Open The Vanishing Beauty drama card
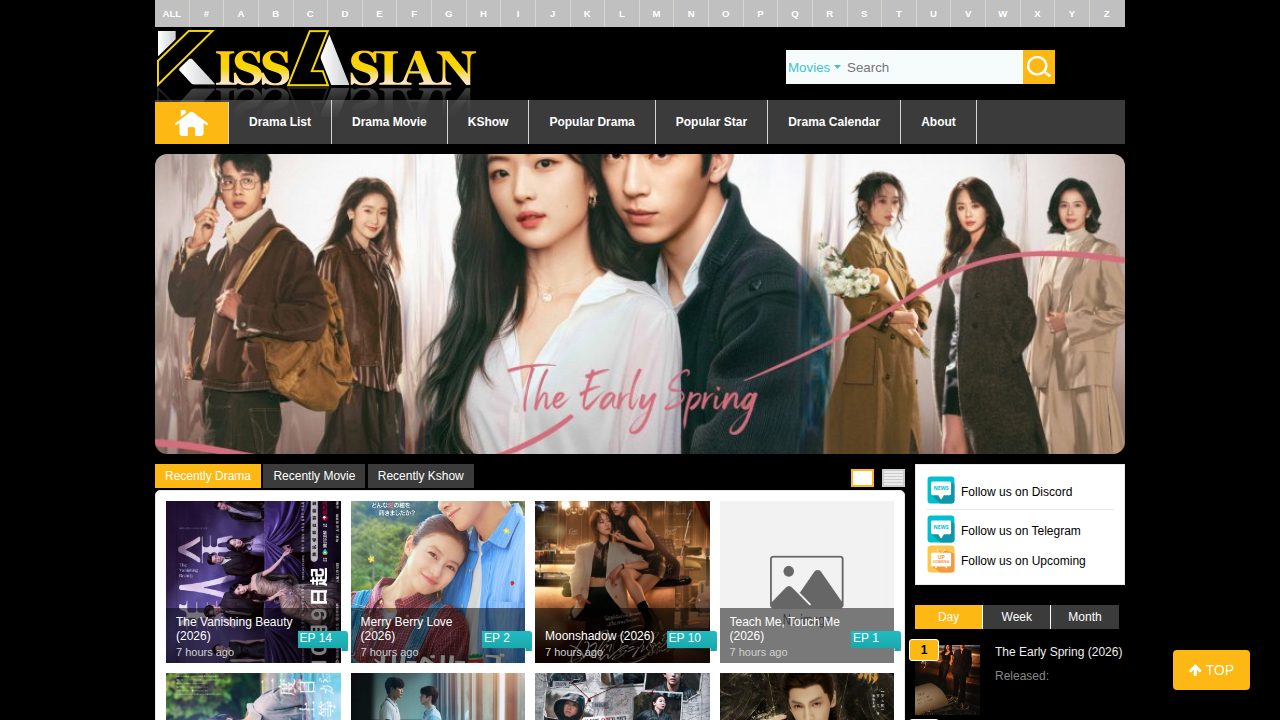 [x=253, y=582]
